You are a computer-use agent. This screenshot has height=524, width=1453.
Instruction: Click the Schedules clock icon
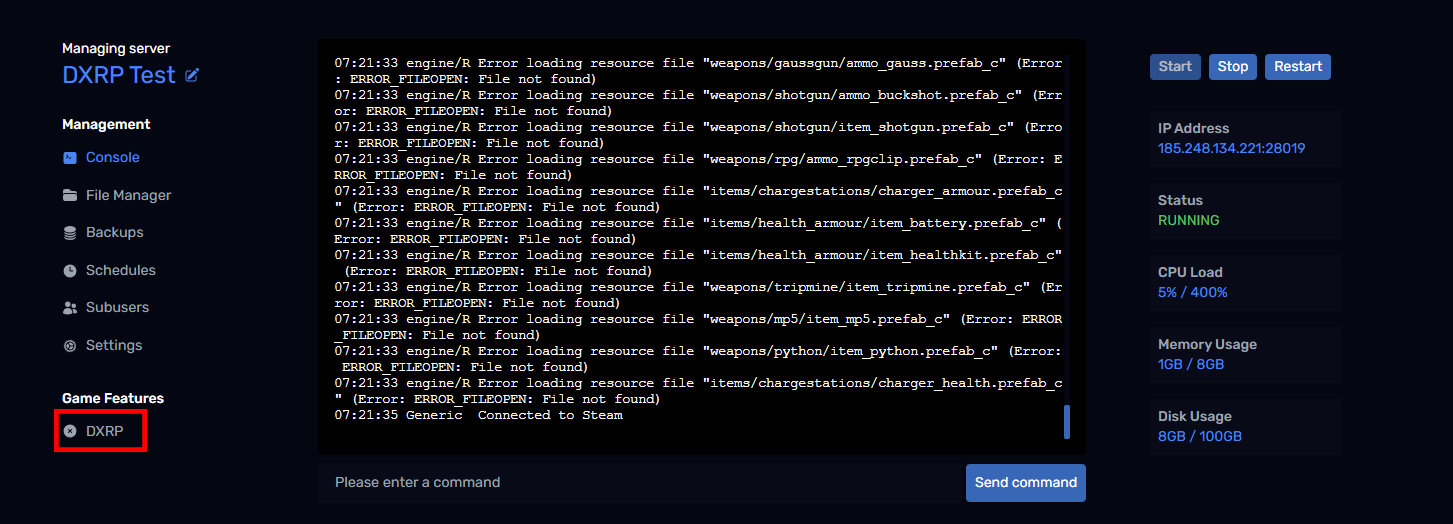pos(70,271)
